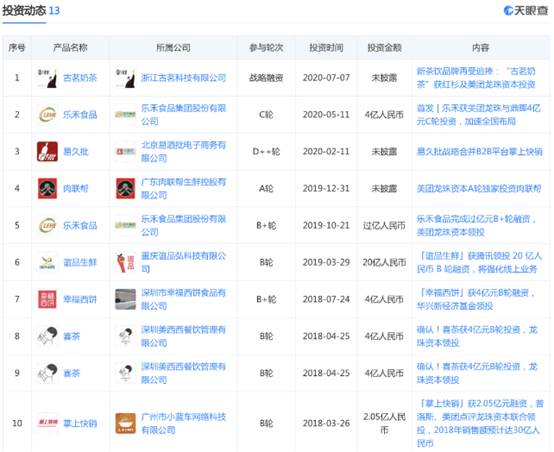Open news link 乐禾获美团龙珠4亿元C轮投资
Viewport: 554px width, 452px height.
478,115
